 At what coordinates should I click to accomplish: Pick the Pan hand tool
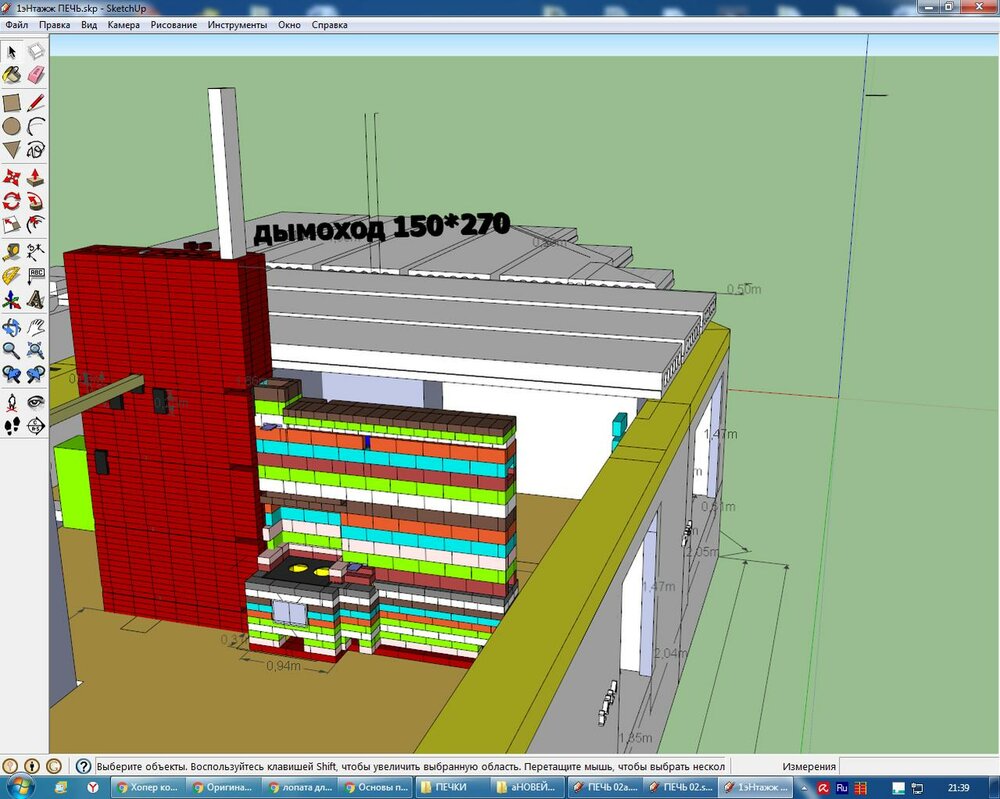[36, 326]
